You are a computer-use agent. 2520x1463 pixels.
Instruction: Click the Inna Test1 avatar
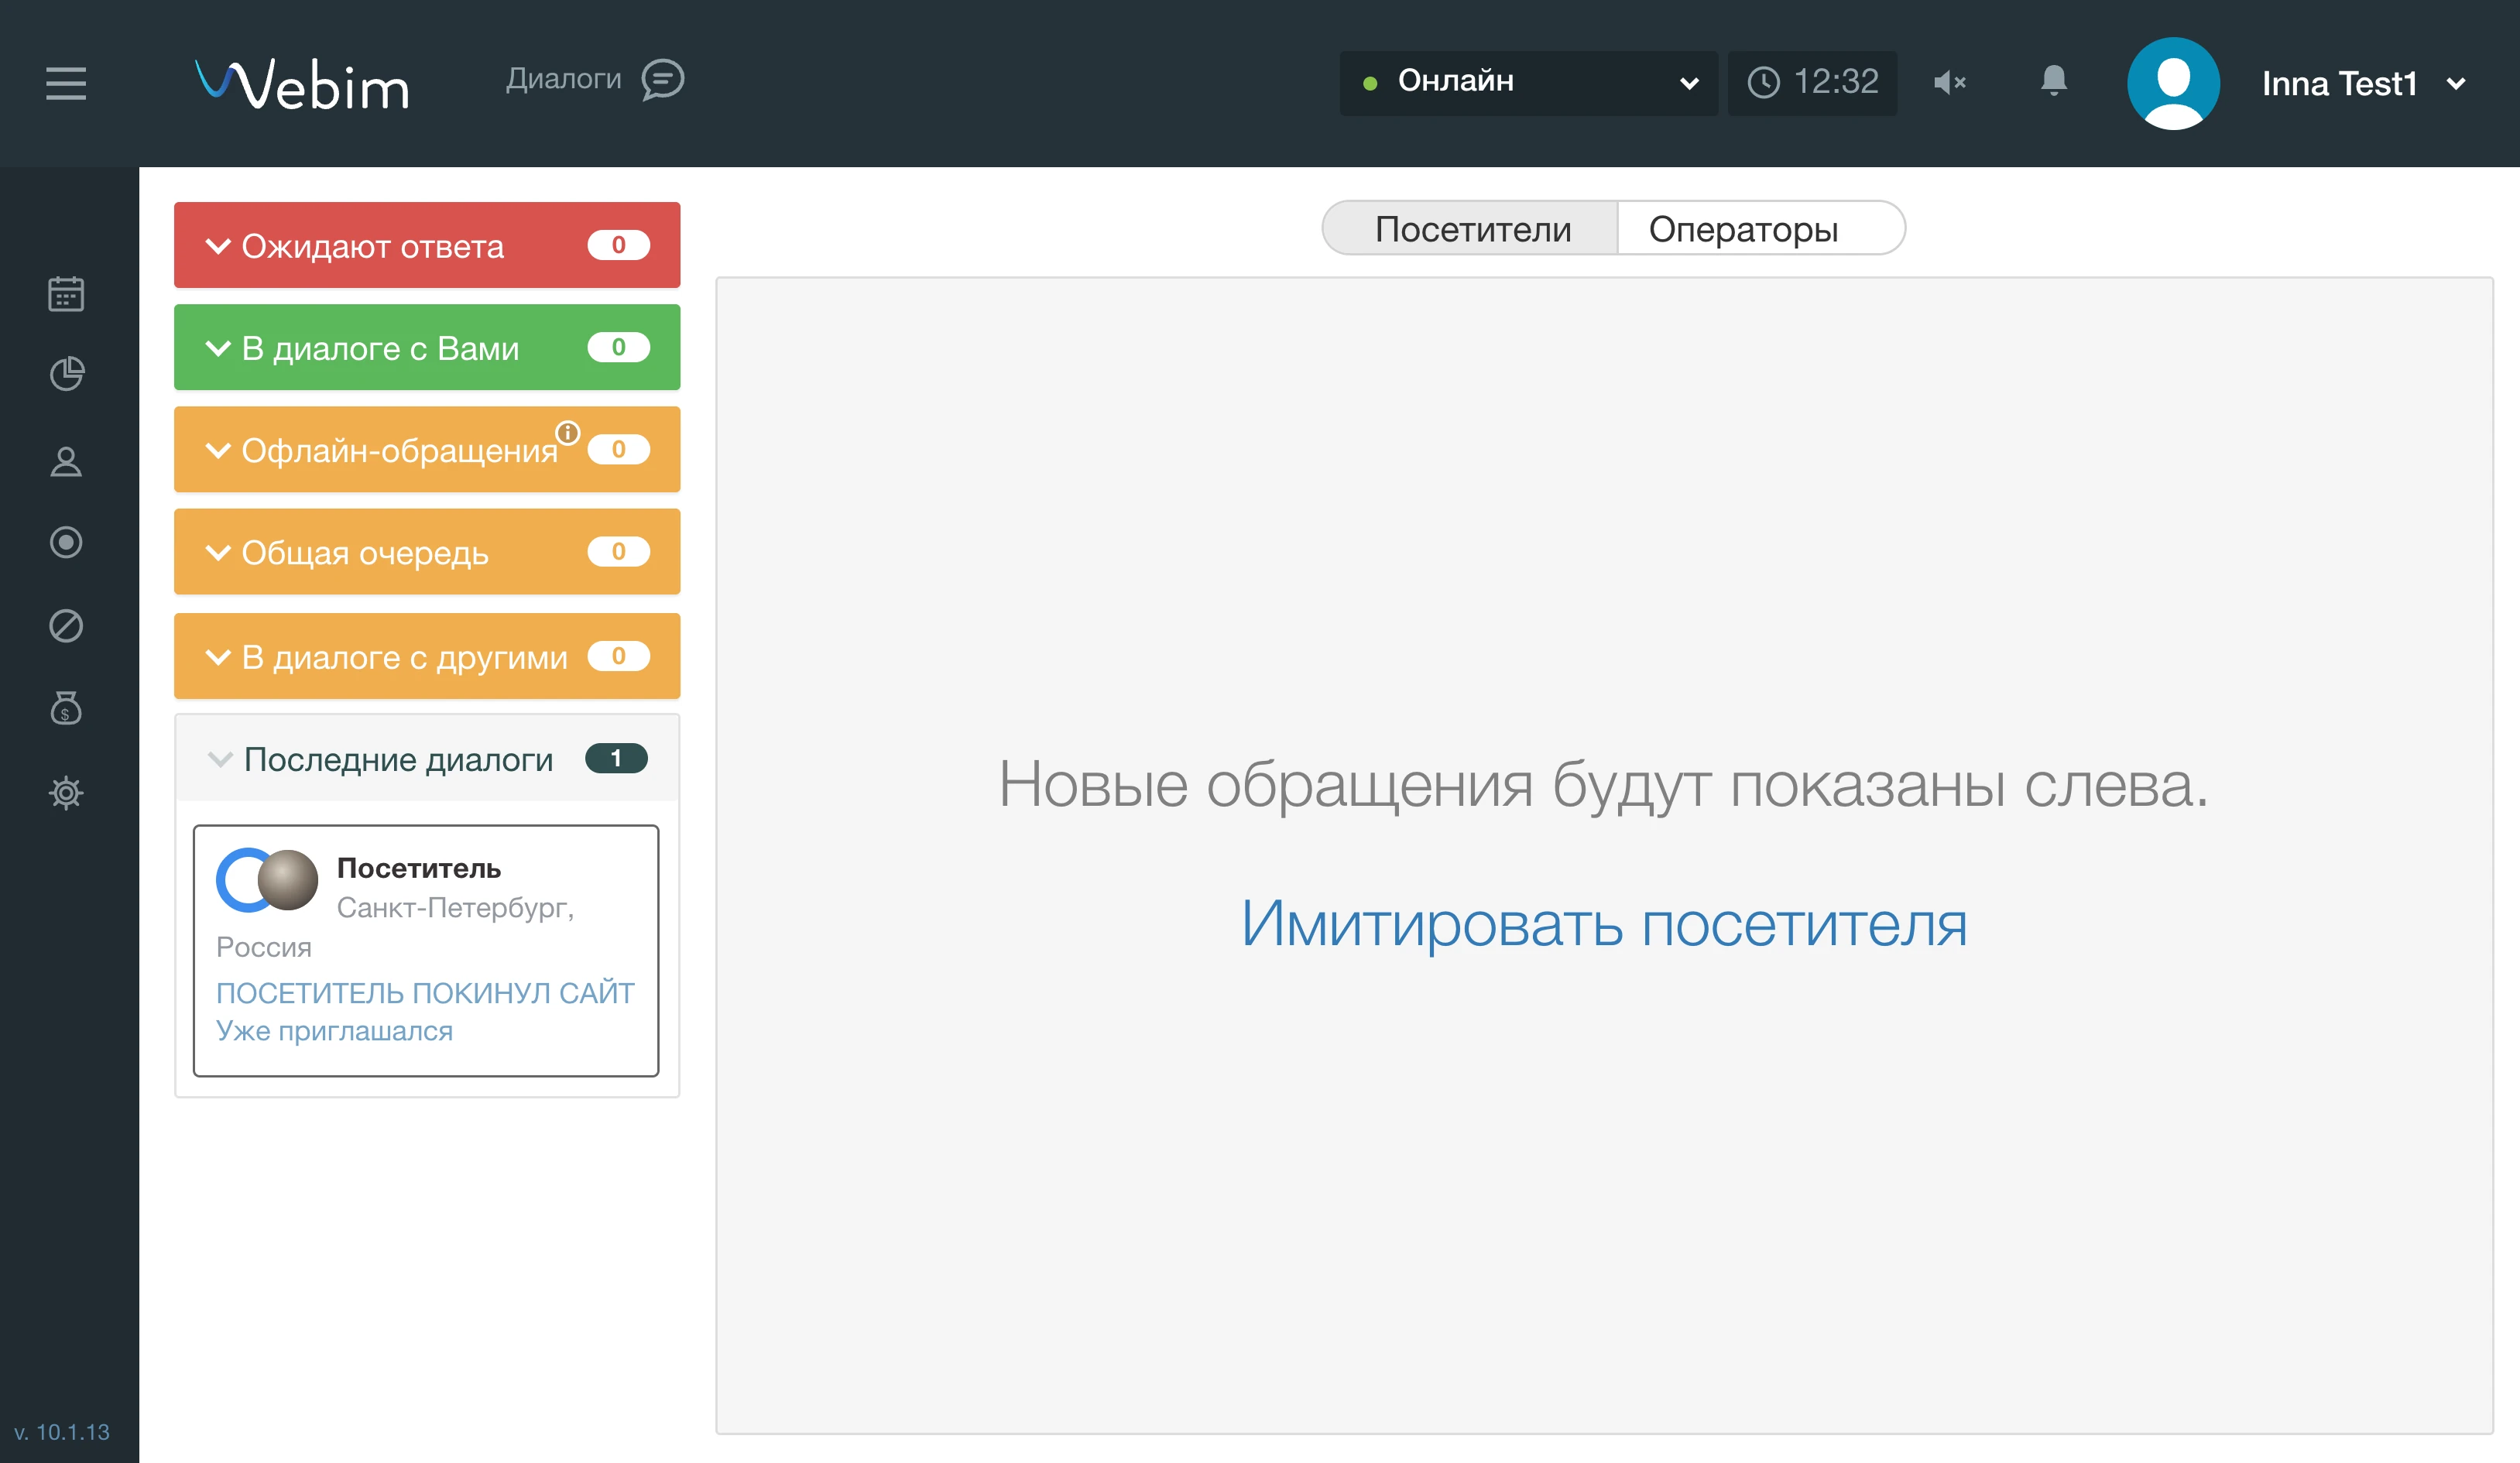[x=2173, y=83]
